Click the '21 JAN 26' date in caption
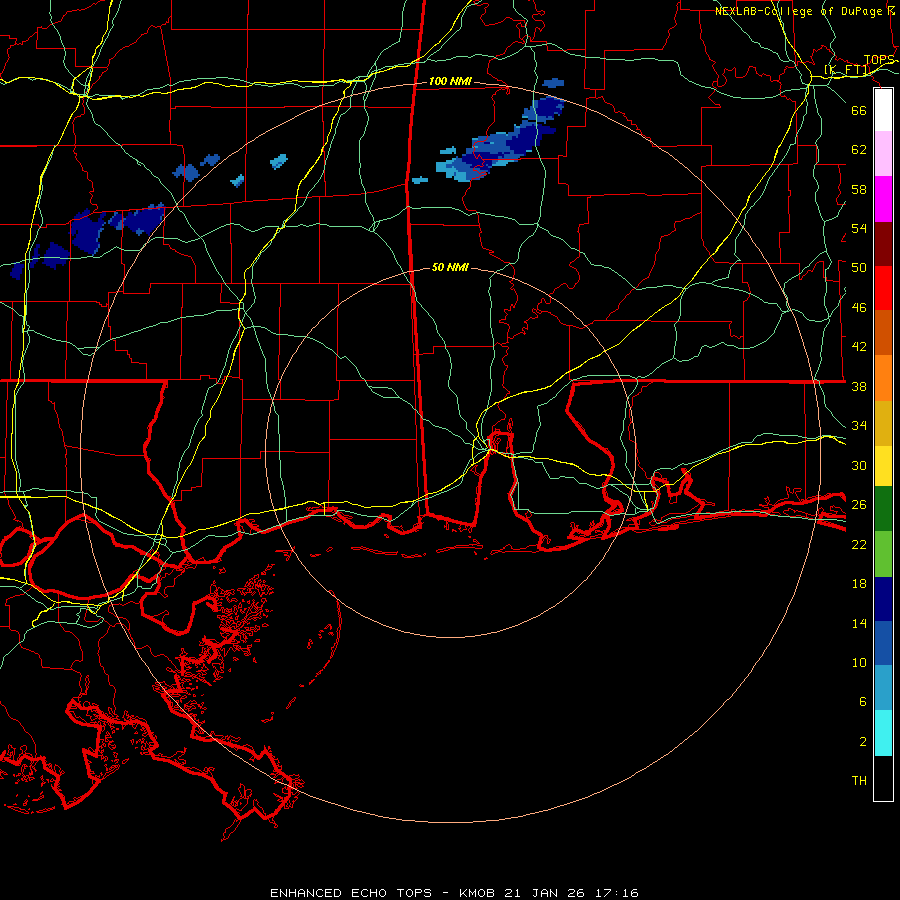This screenshot has height=900, width=900. (x=544, y=893)
